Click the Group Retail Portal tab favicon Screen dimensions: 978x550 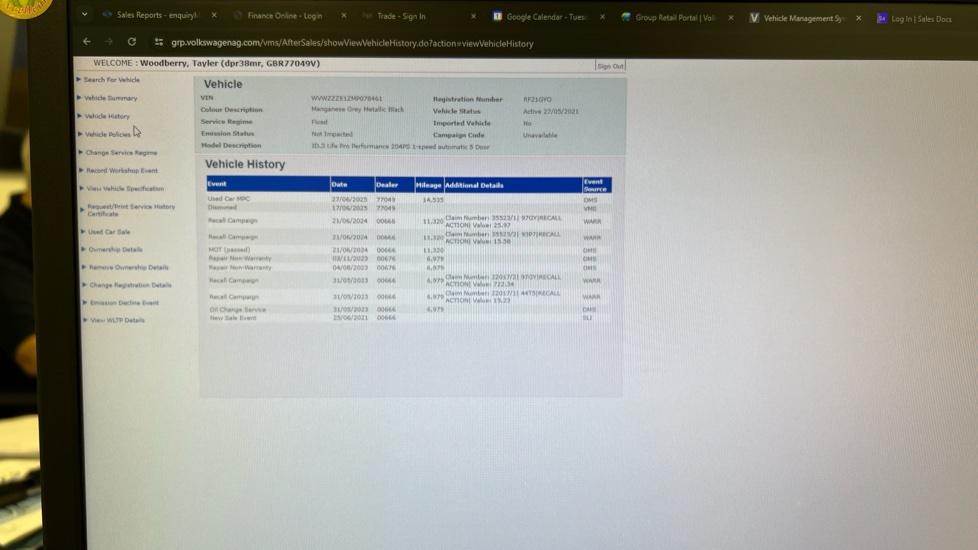626,17
